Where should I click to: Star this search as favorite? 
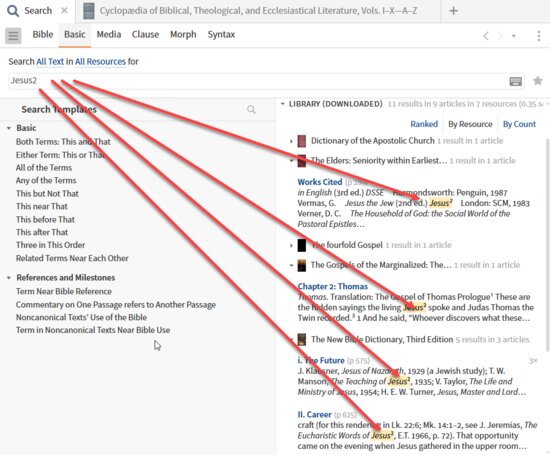(537, 81)
